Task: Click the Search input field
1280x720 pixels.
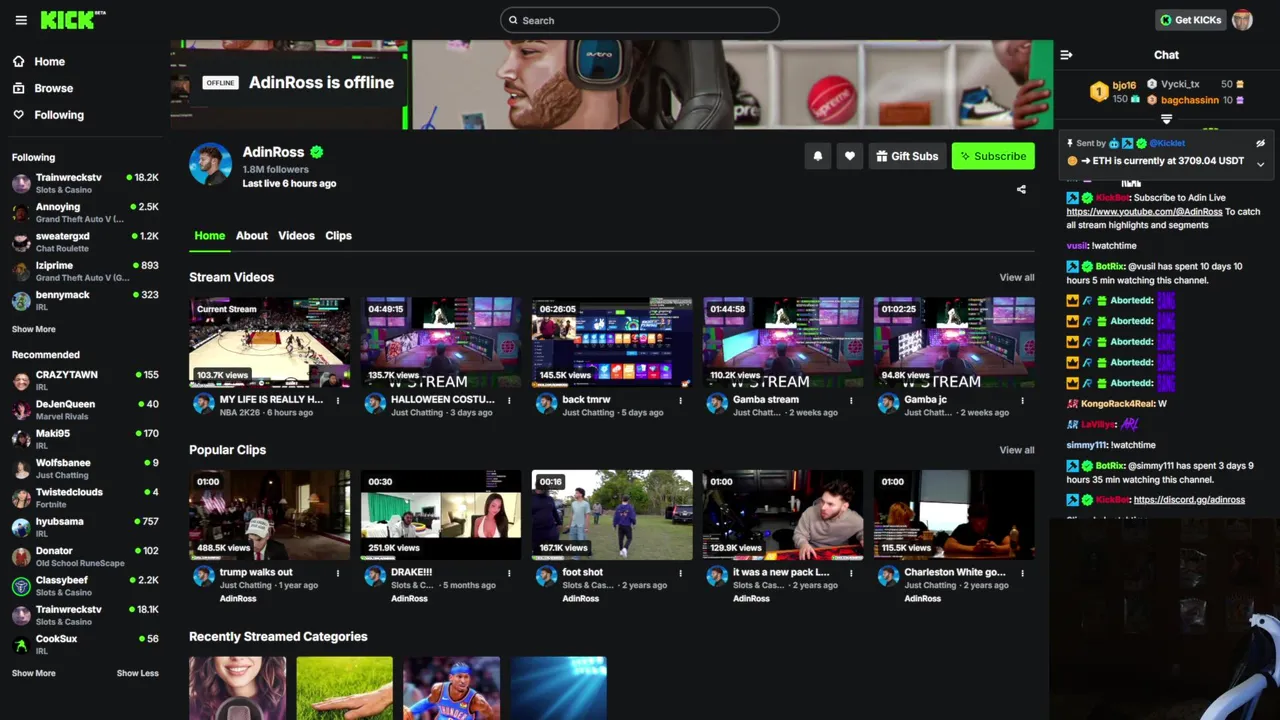Action: (639, 20)
